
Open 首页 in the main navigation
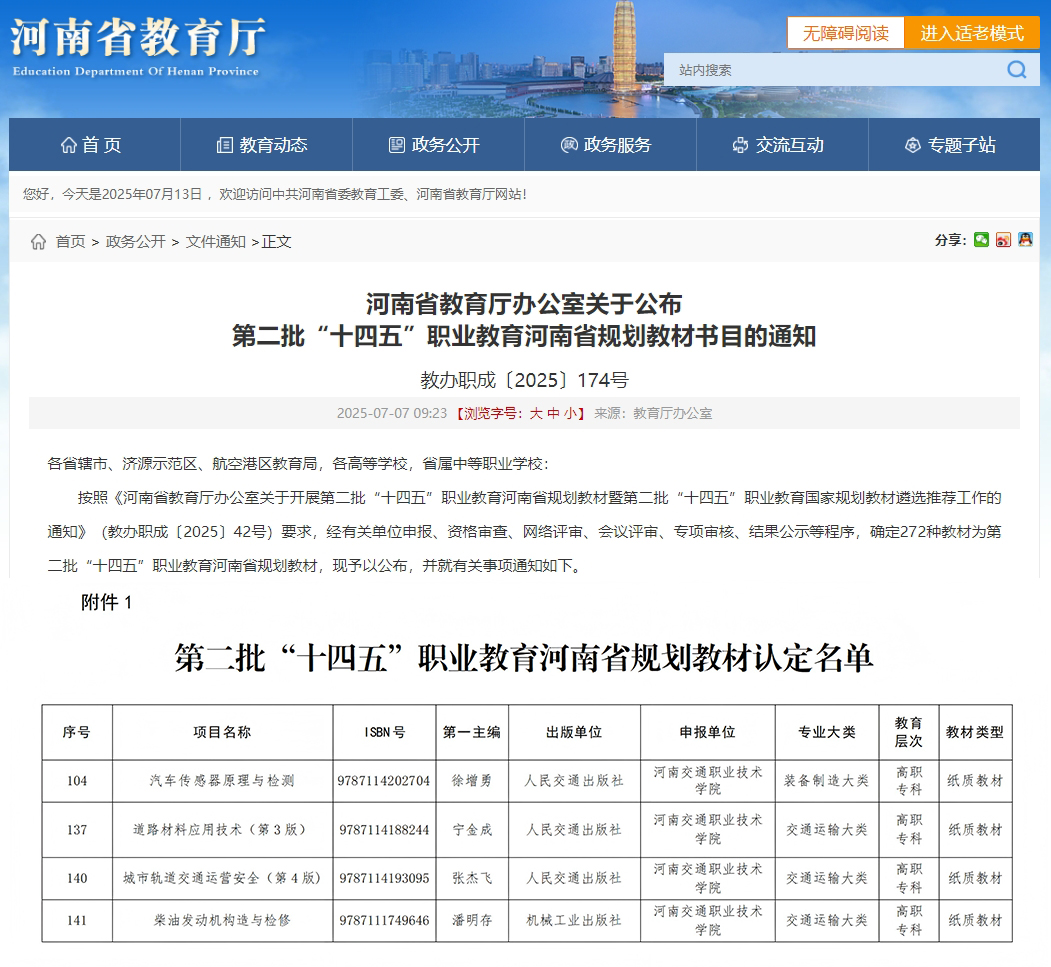coord(92,145)
